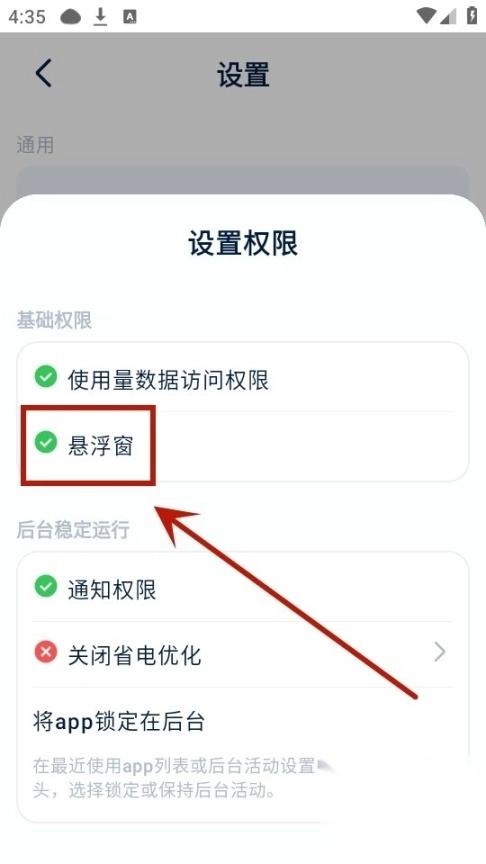Screen dimensions: 486x864
Task: Click green check icon next to 悬浮窗
Action: tap(46, 442)
